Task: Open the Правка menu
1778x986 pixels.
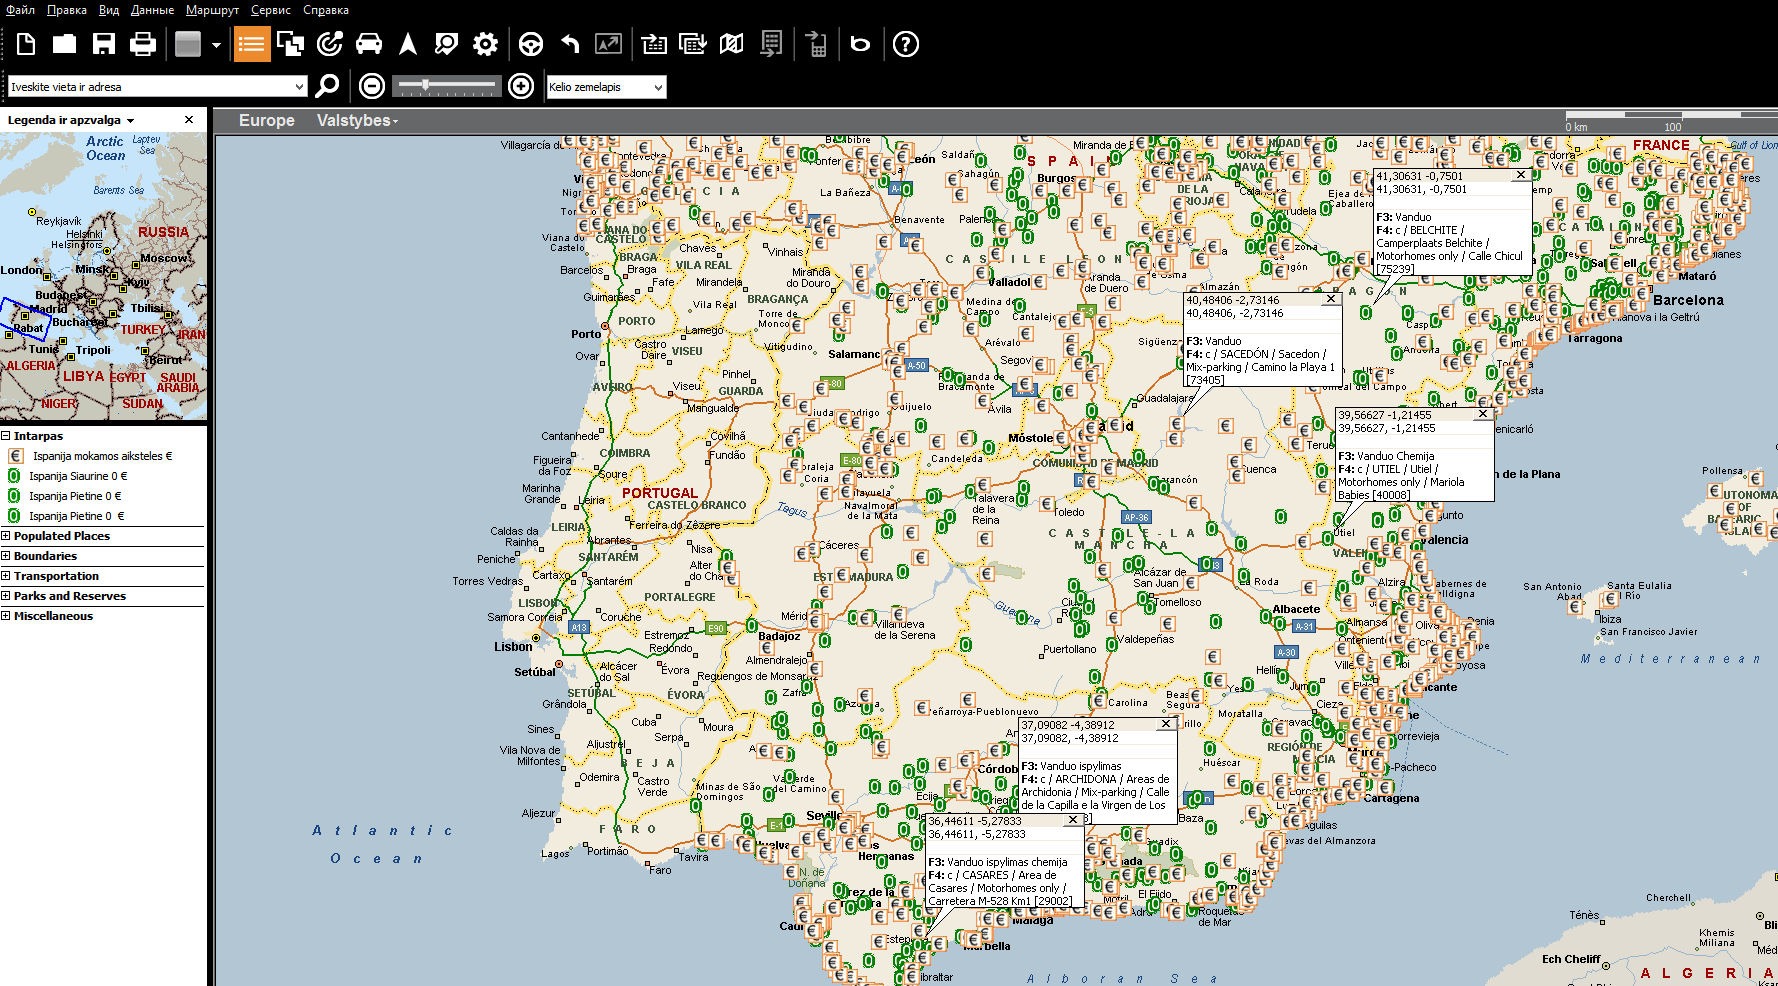Action: [67, 10]
